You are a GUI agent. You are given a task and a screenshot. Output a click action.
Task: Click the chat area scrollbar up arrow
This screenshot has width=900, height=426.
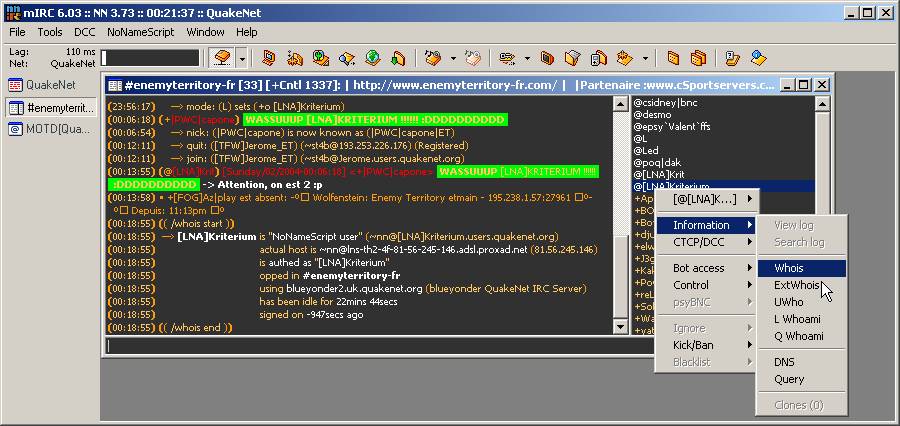pyautogui.click(x=620, y=104)
